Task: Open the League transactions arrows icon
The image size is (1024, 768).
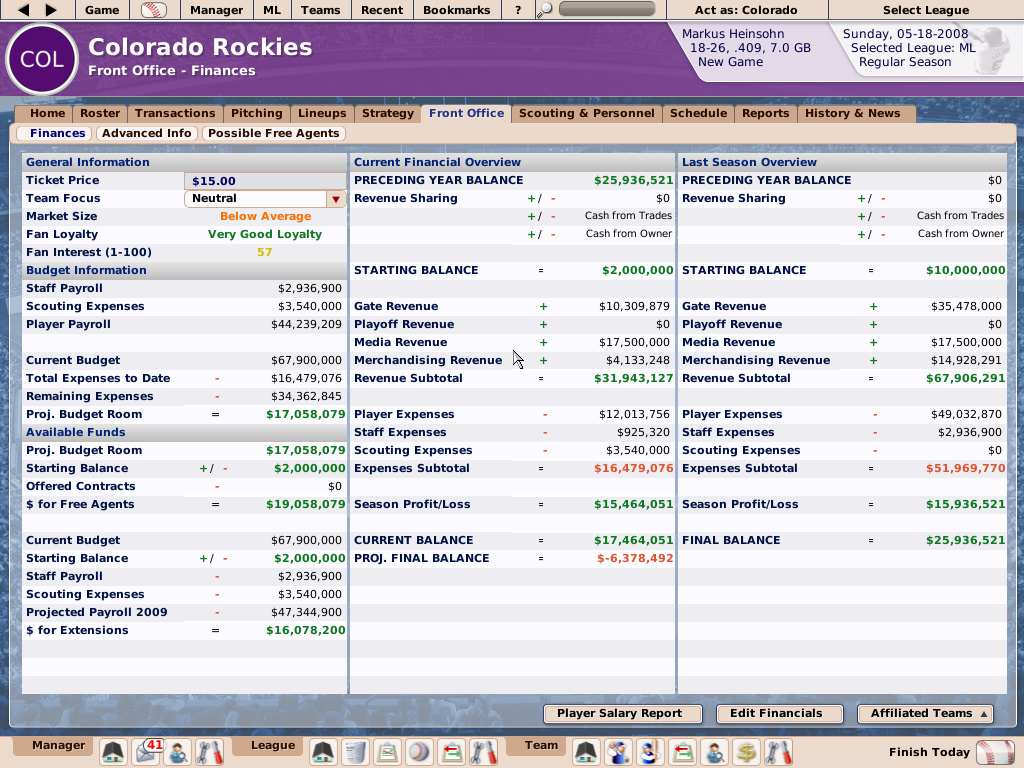Action: (x=452, y=752)
